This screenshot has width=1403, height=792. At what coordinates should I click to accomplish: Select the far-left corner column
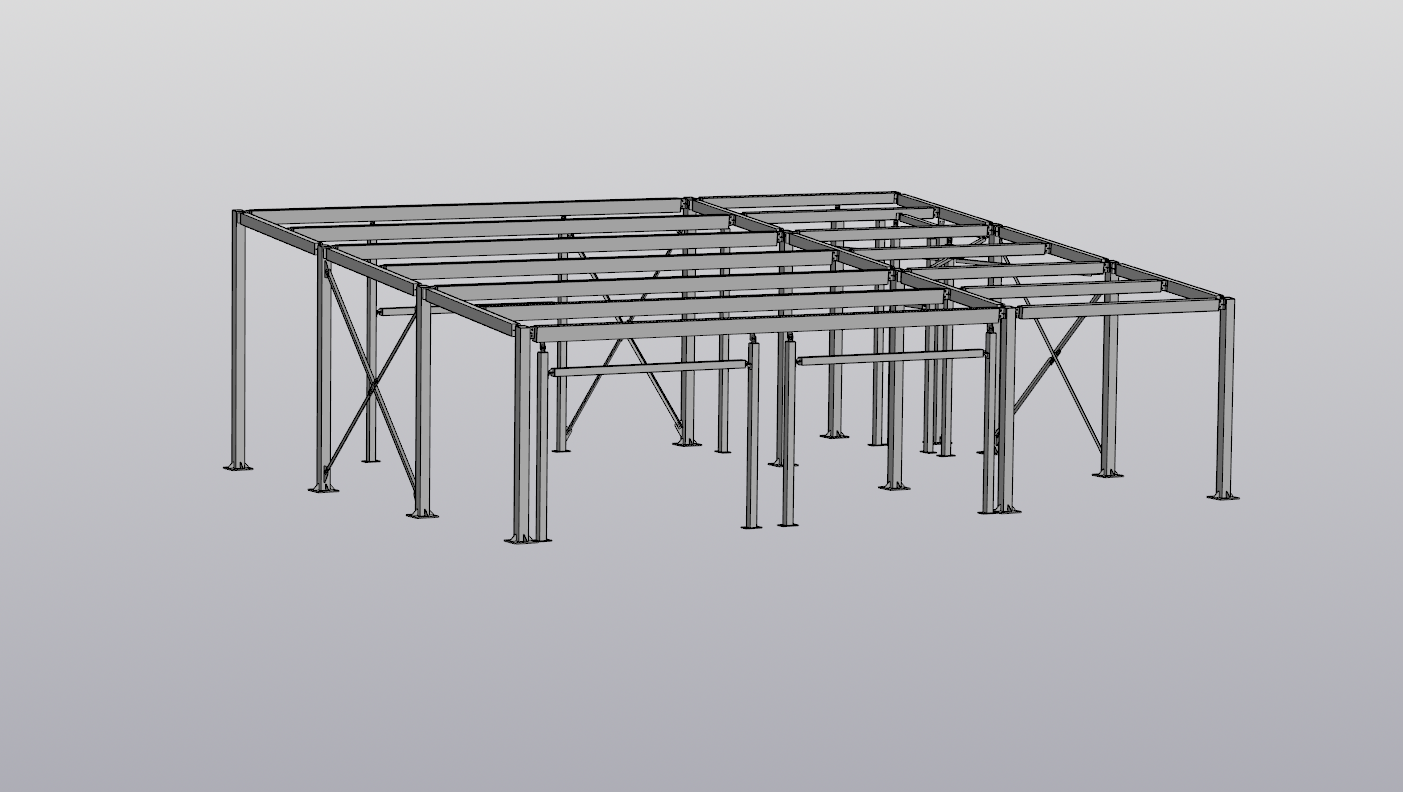point(238,340)
